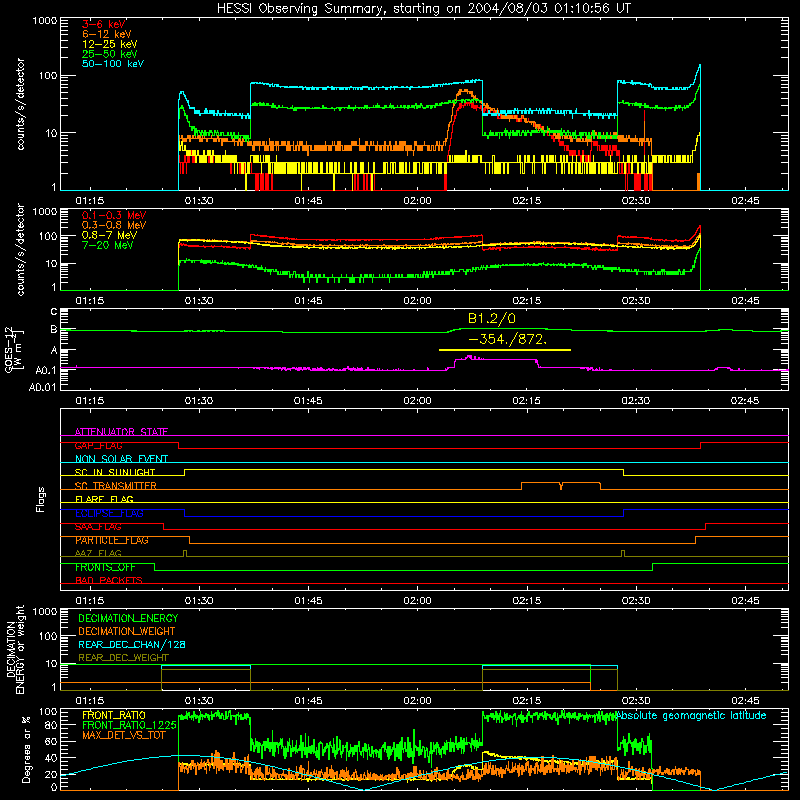This screenshot has width=800, height=800.
Task: Click the SC_IN_SUNLIGHT flag label
Action: click(x=115, y=472)
